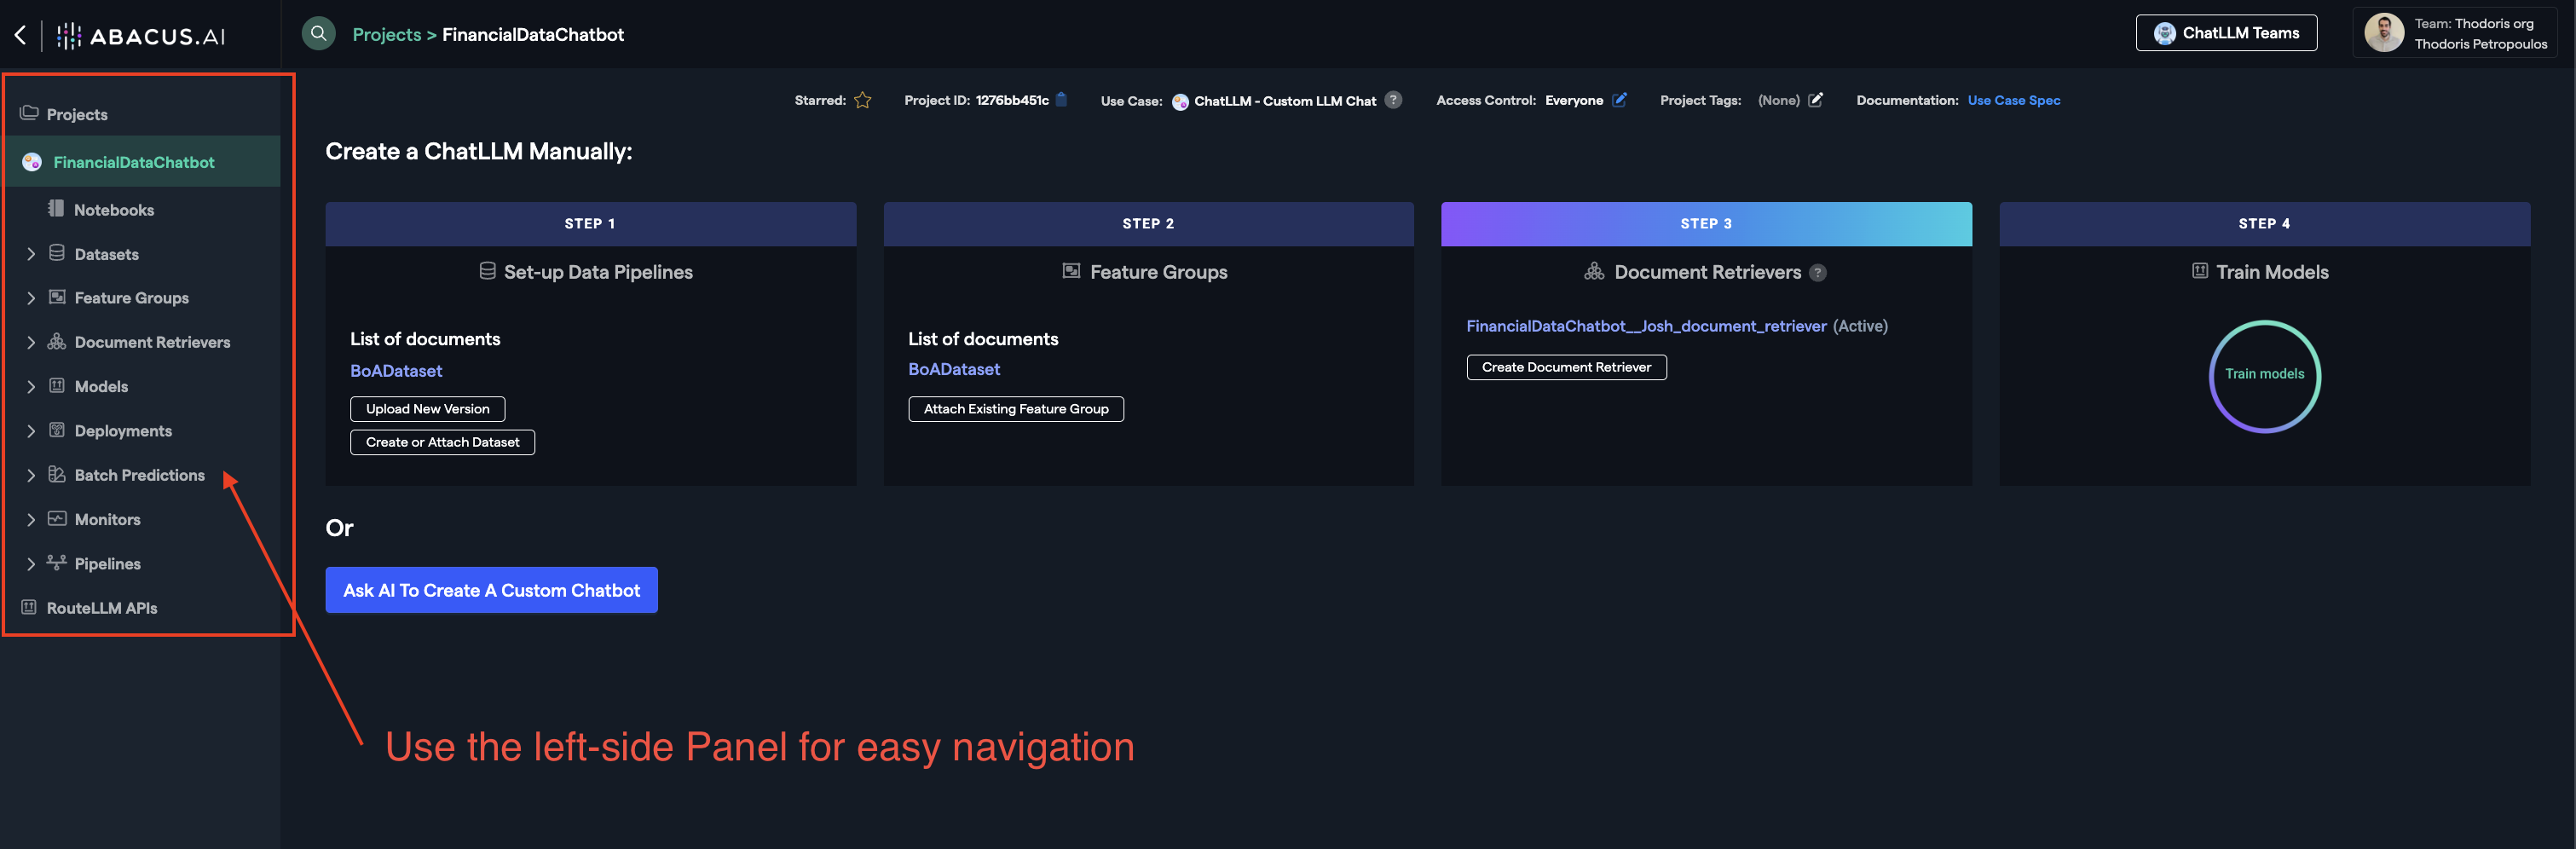This screenshot has height=849, width=2576.
Task: Click the back arrow beside Abacus.AI logo
Action: click(20, 35)
